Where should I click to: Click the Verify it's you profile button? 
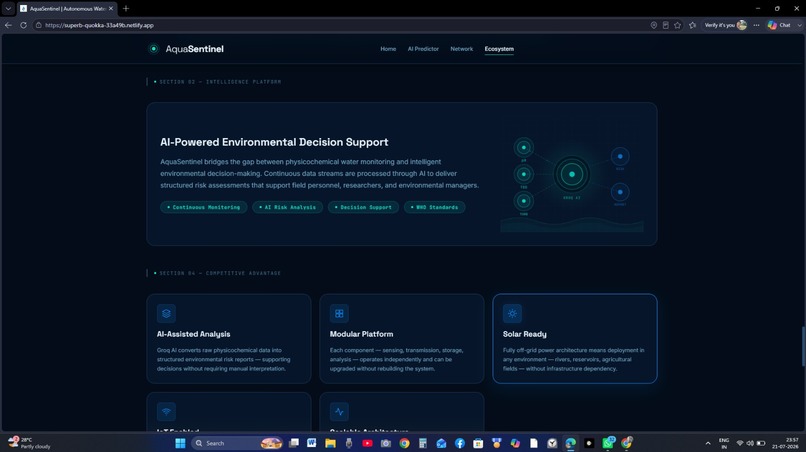tap(725, 25)
